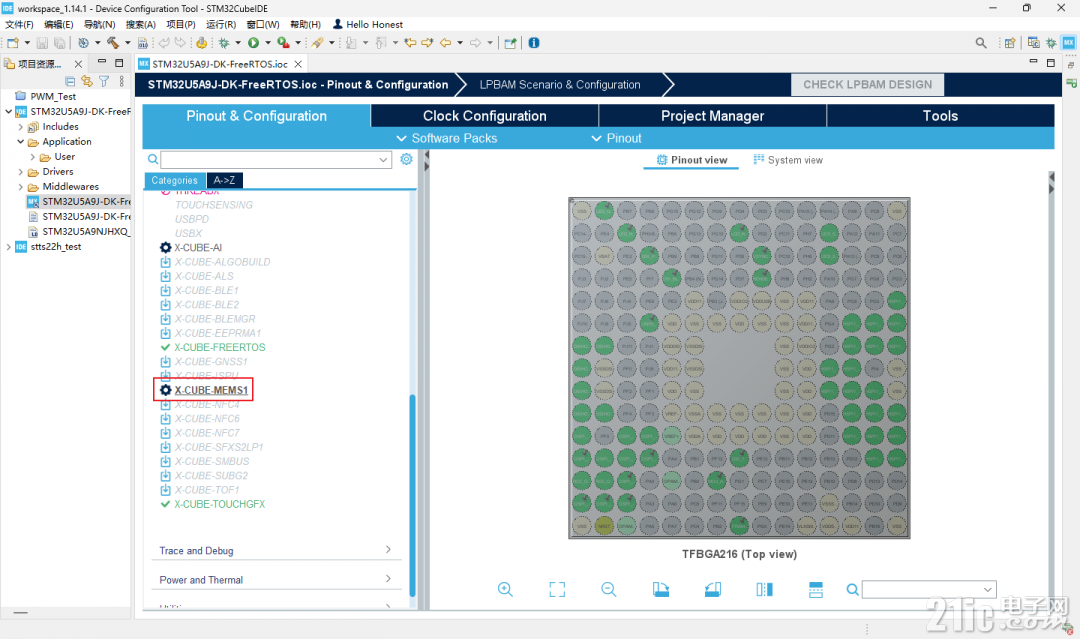The image size is (1080, 639).
Task: Start a debug session with the bug icon
Action: coord(224,43)
